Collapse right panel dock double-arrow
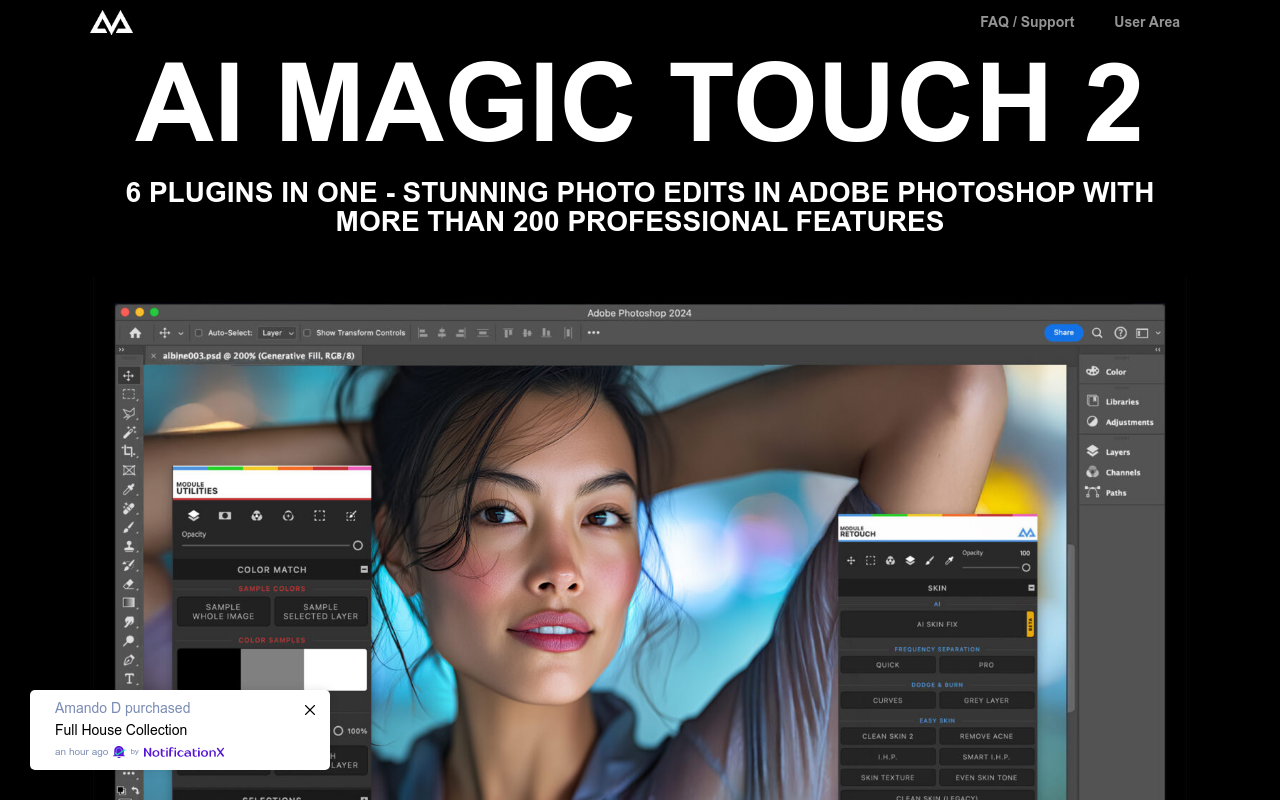 (1158, 350)
